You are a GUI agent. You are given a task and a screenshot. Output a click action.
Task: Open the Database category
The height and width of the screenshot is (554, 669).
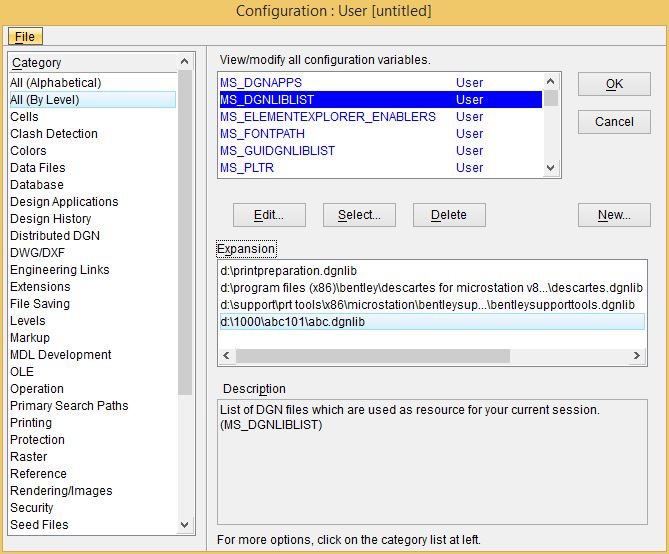pos(92,185)
